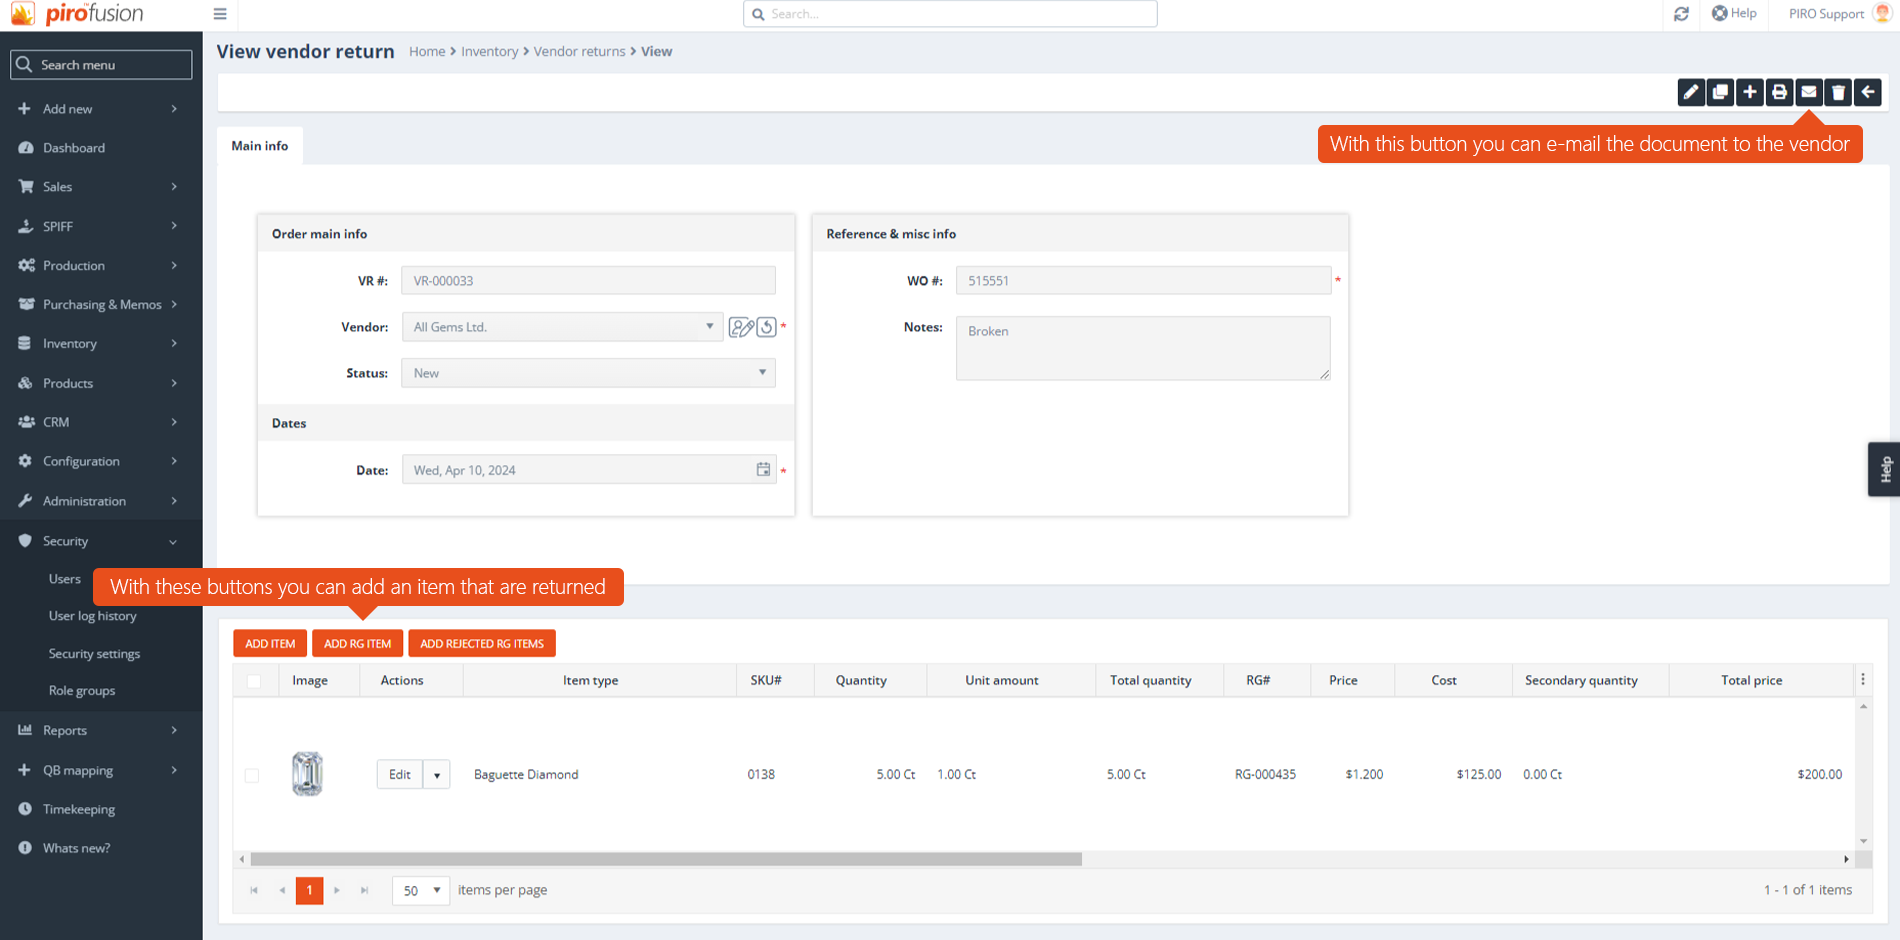Create a new record with the plus icon

point(1750,92)
